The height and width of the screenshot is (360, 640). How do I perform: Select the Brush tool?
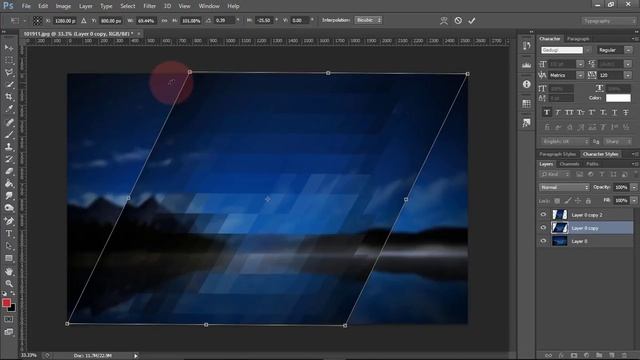tap(9, 134)
